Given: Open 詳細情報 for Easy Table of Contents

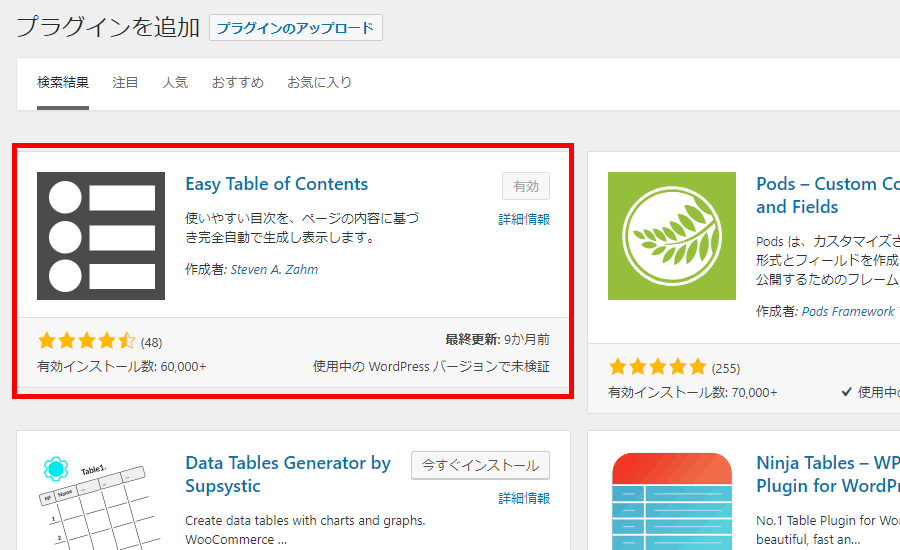Looking at the screenshot, I should click(524, 219).
